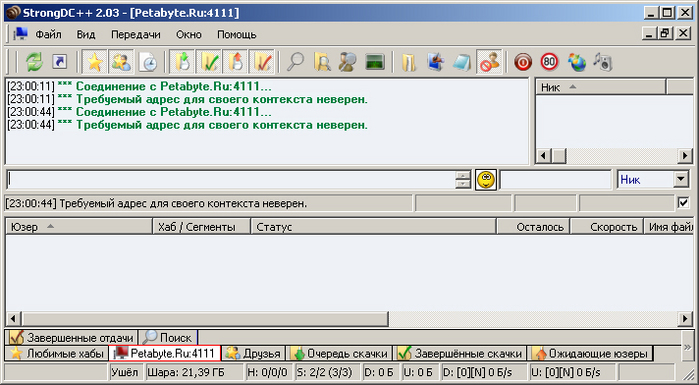Open Recent Hubs clock-page icon
699x385 pixels.
pos(148,62)
